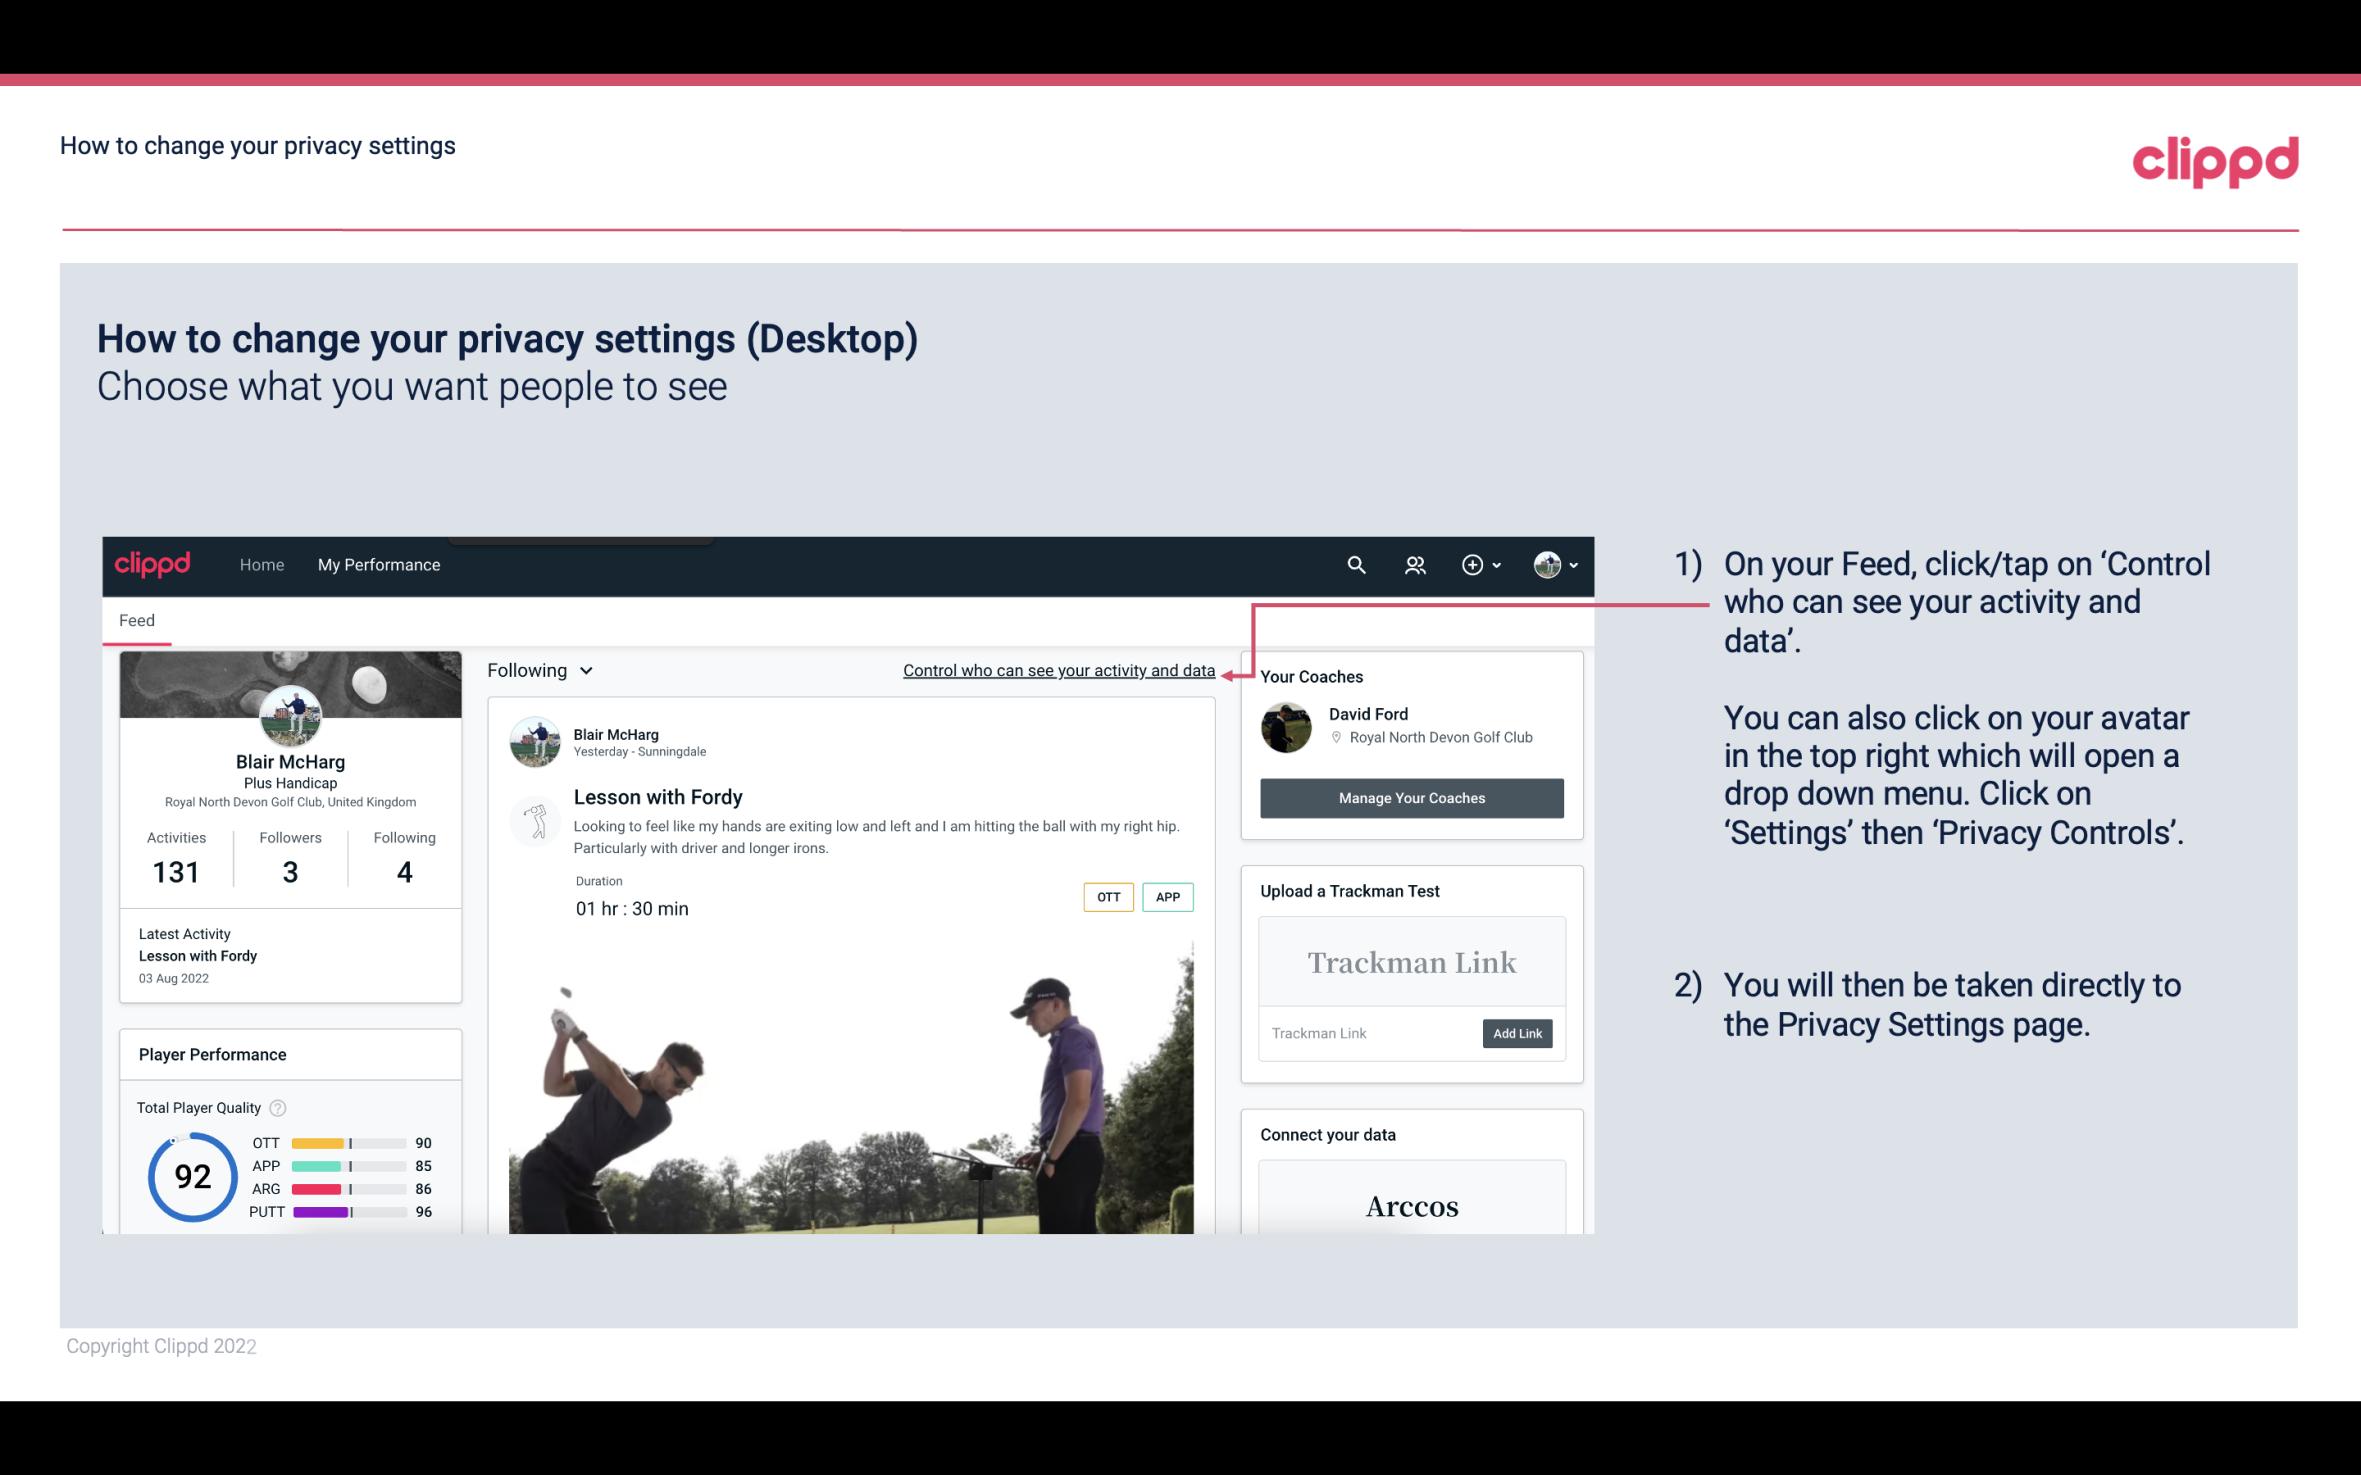Click Blair McHarg profile avatar image
This screenshot has height=1475, width=2361.
click(x=290, y=715)
